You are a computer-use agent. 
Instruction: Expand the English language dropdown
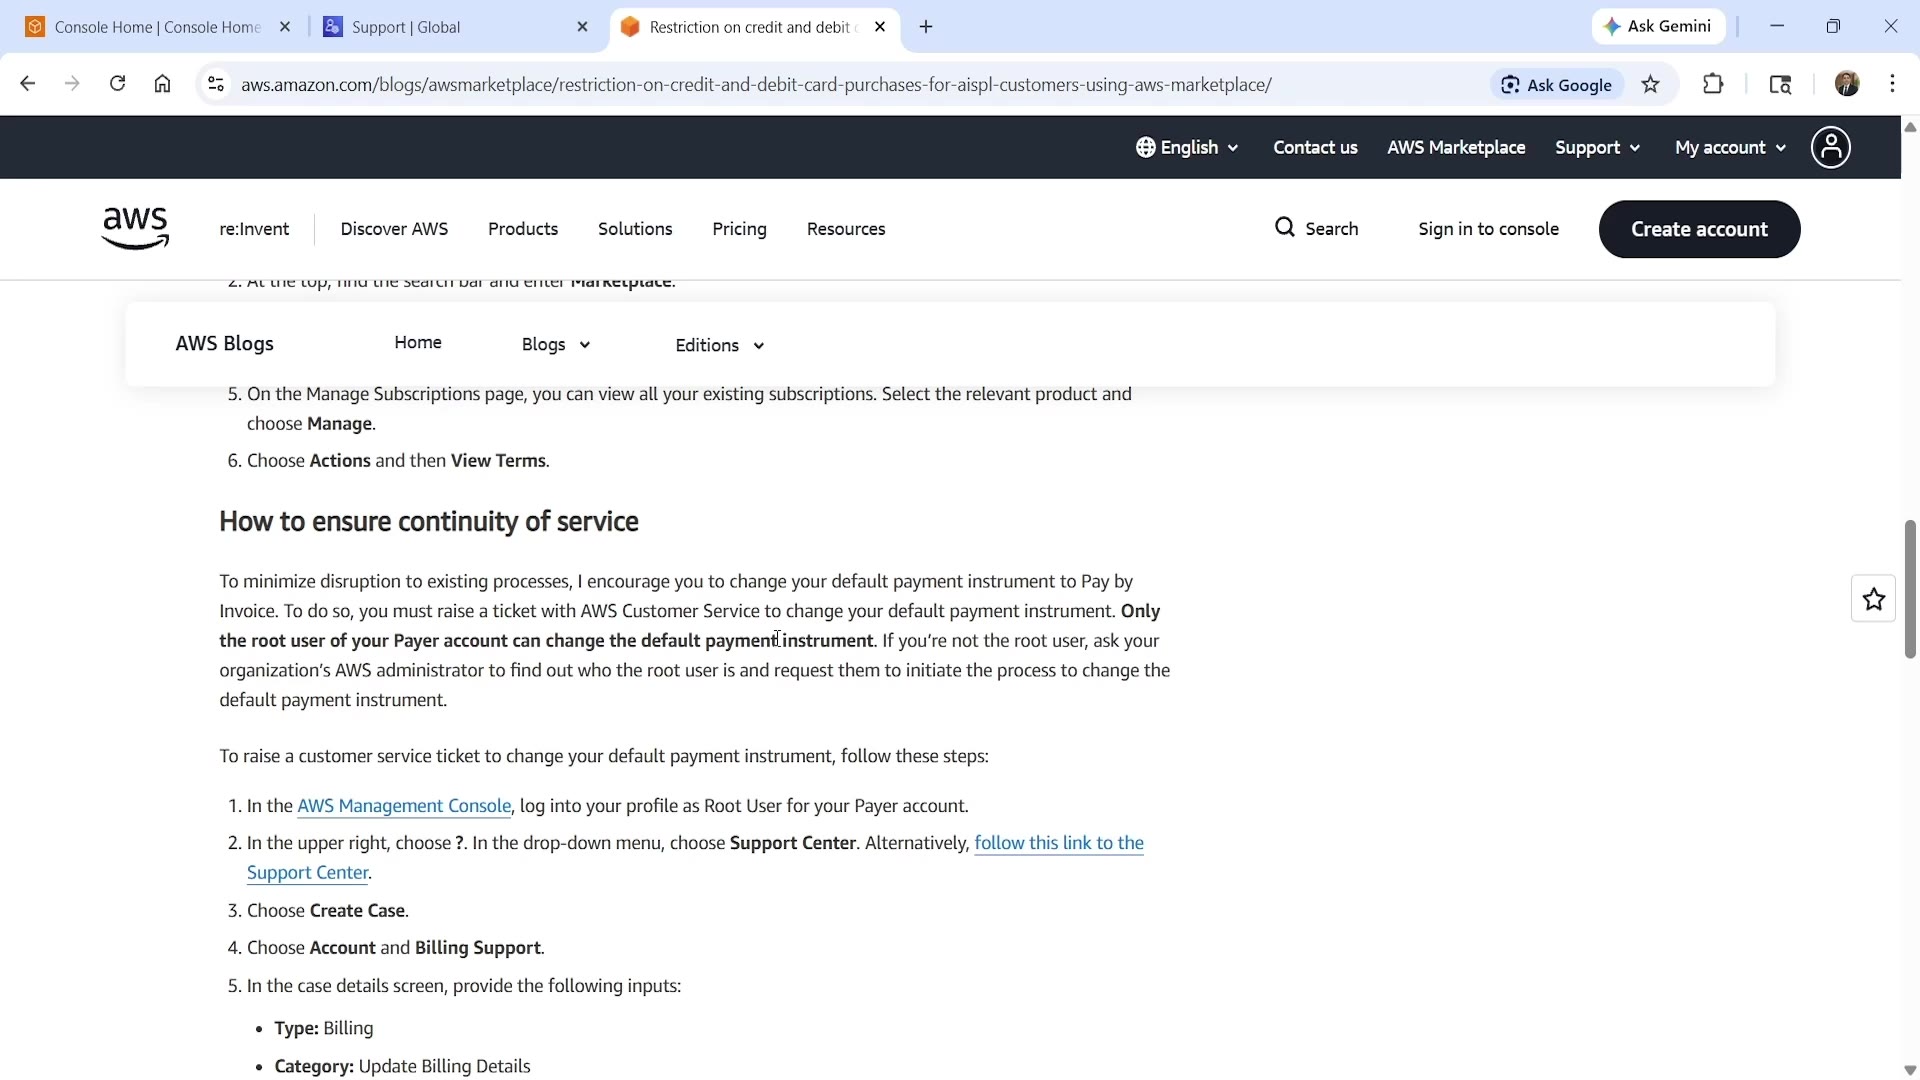1188,148
